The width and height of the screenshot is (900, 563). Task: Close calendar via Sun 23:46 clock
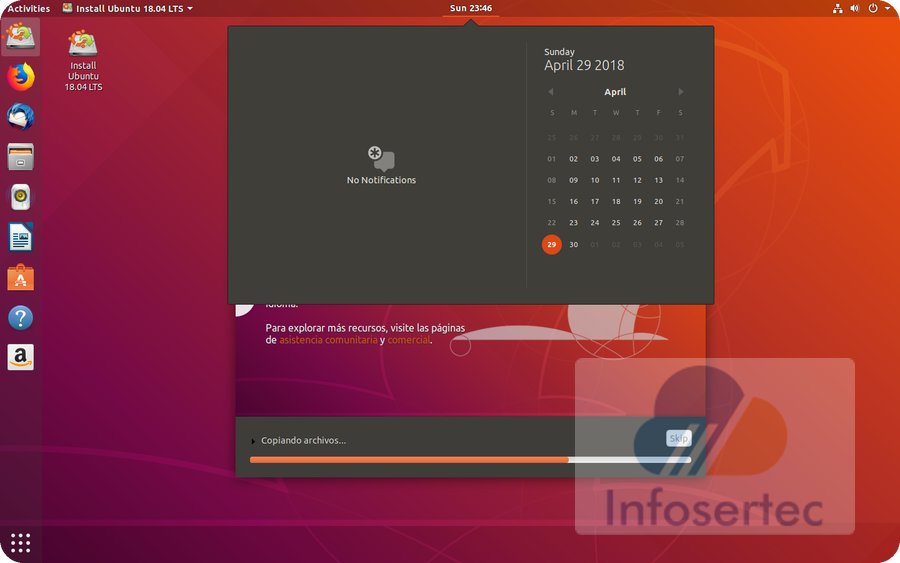point(470,8)
